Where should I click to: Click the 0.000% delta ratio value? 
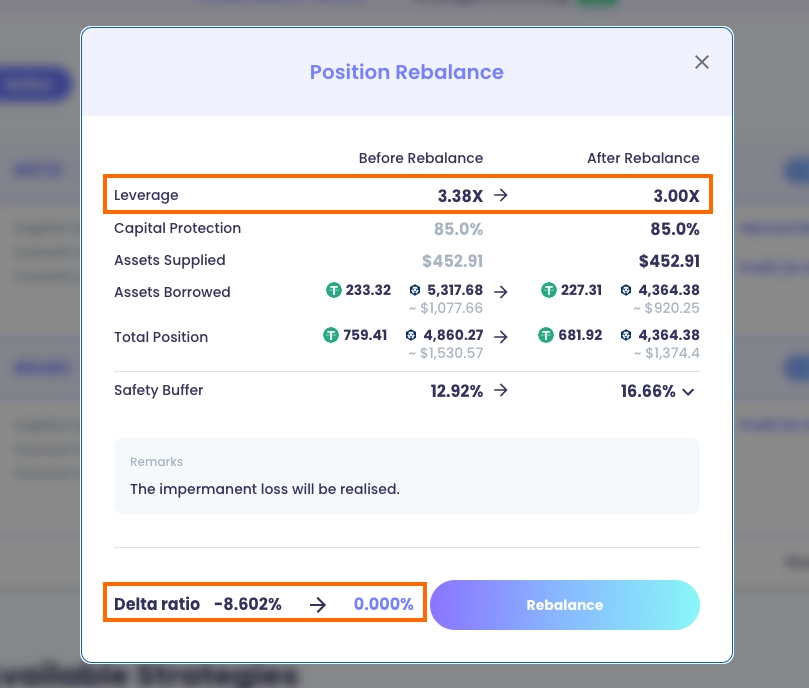[383, 604]
